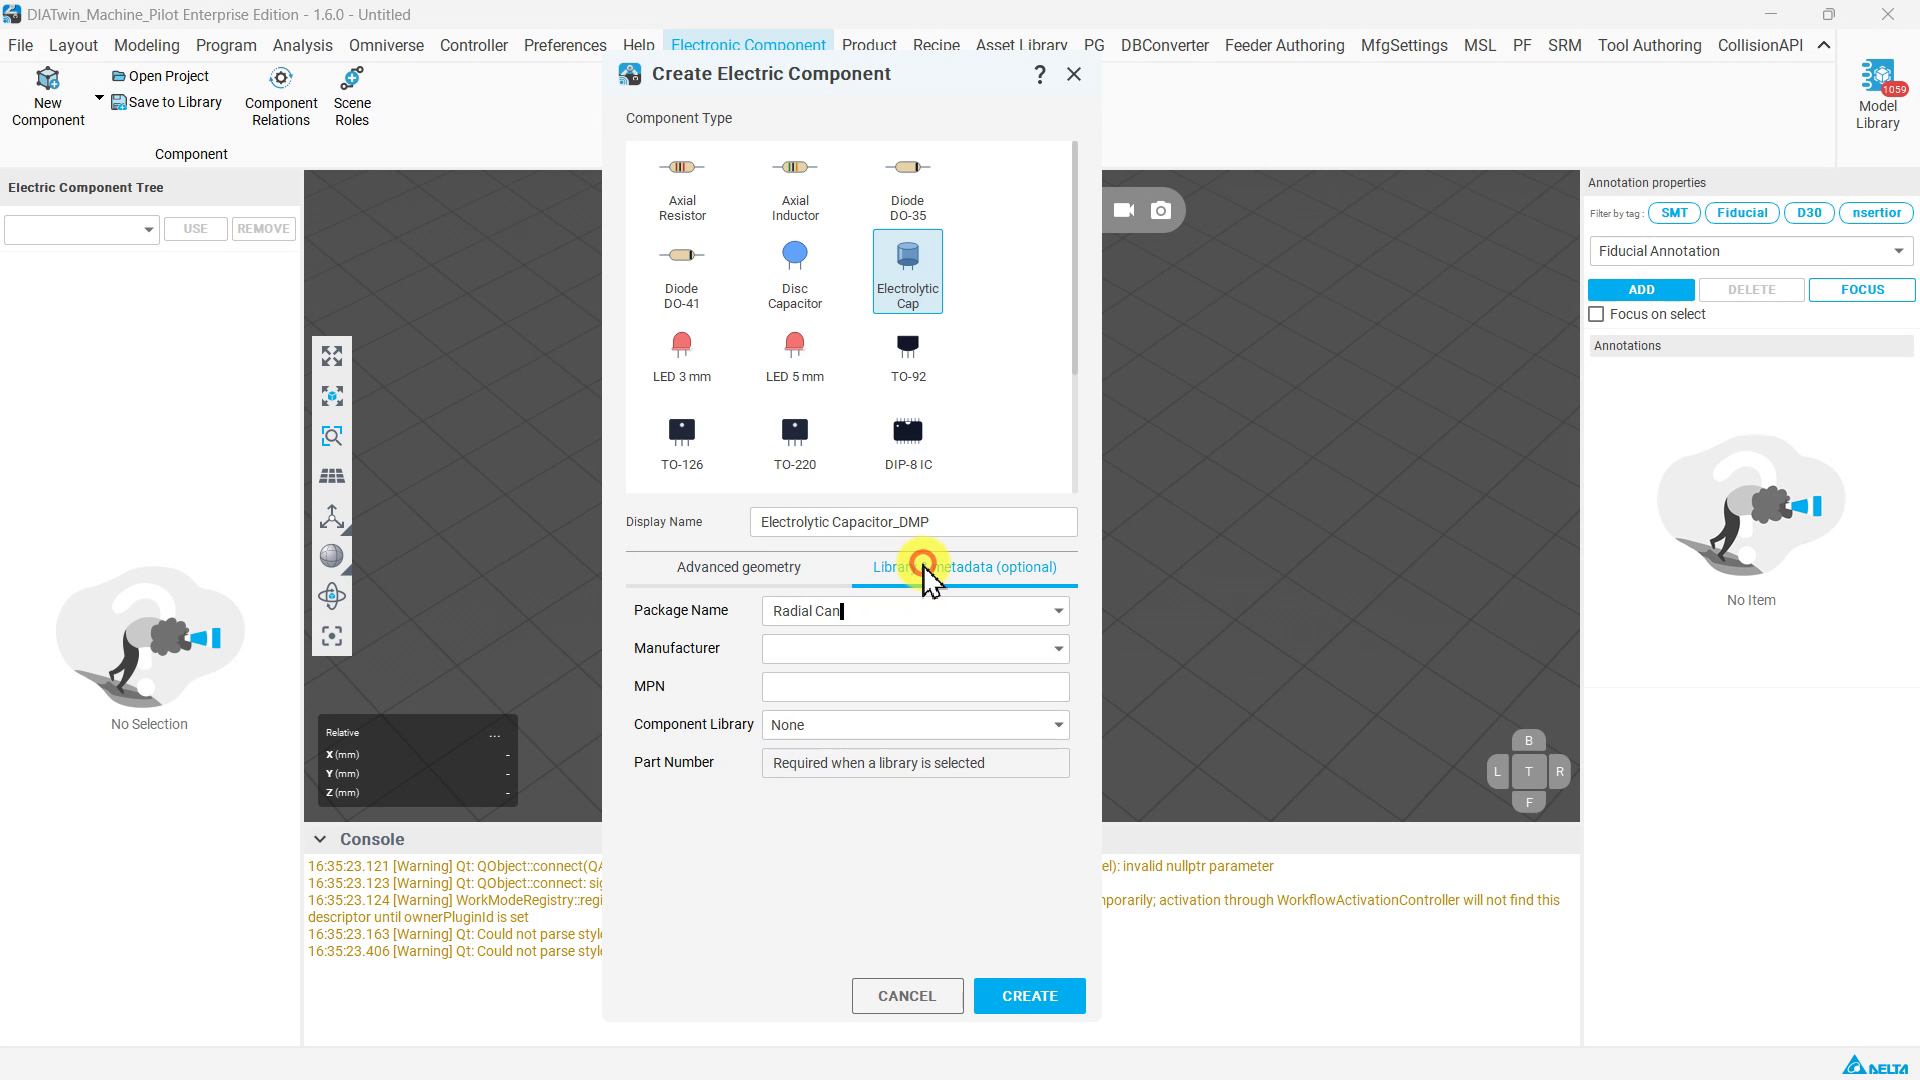Click the zoom magnifier viewport tool
Viewport: 1920px width, 1080px height.
click(x=332, y=436)
